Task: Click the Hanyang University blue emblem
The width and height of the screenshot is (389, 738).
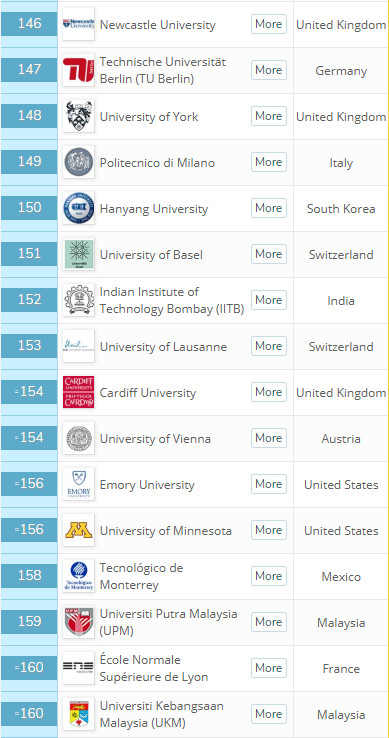Action: pyautogui.click(x=79, y=208)
